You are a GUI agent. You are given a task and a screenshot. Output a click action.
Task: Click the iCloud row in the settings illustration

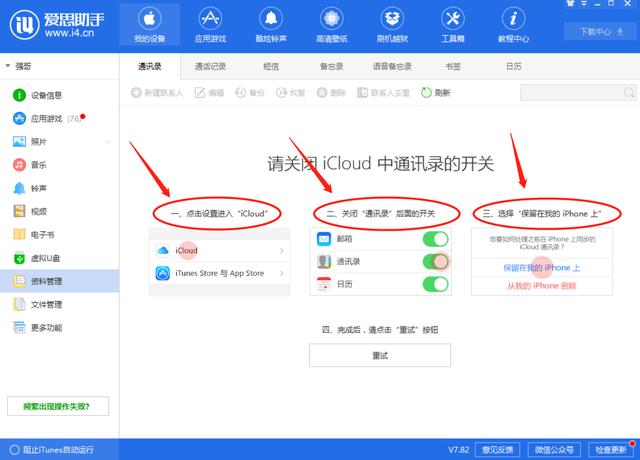point(220,250)
